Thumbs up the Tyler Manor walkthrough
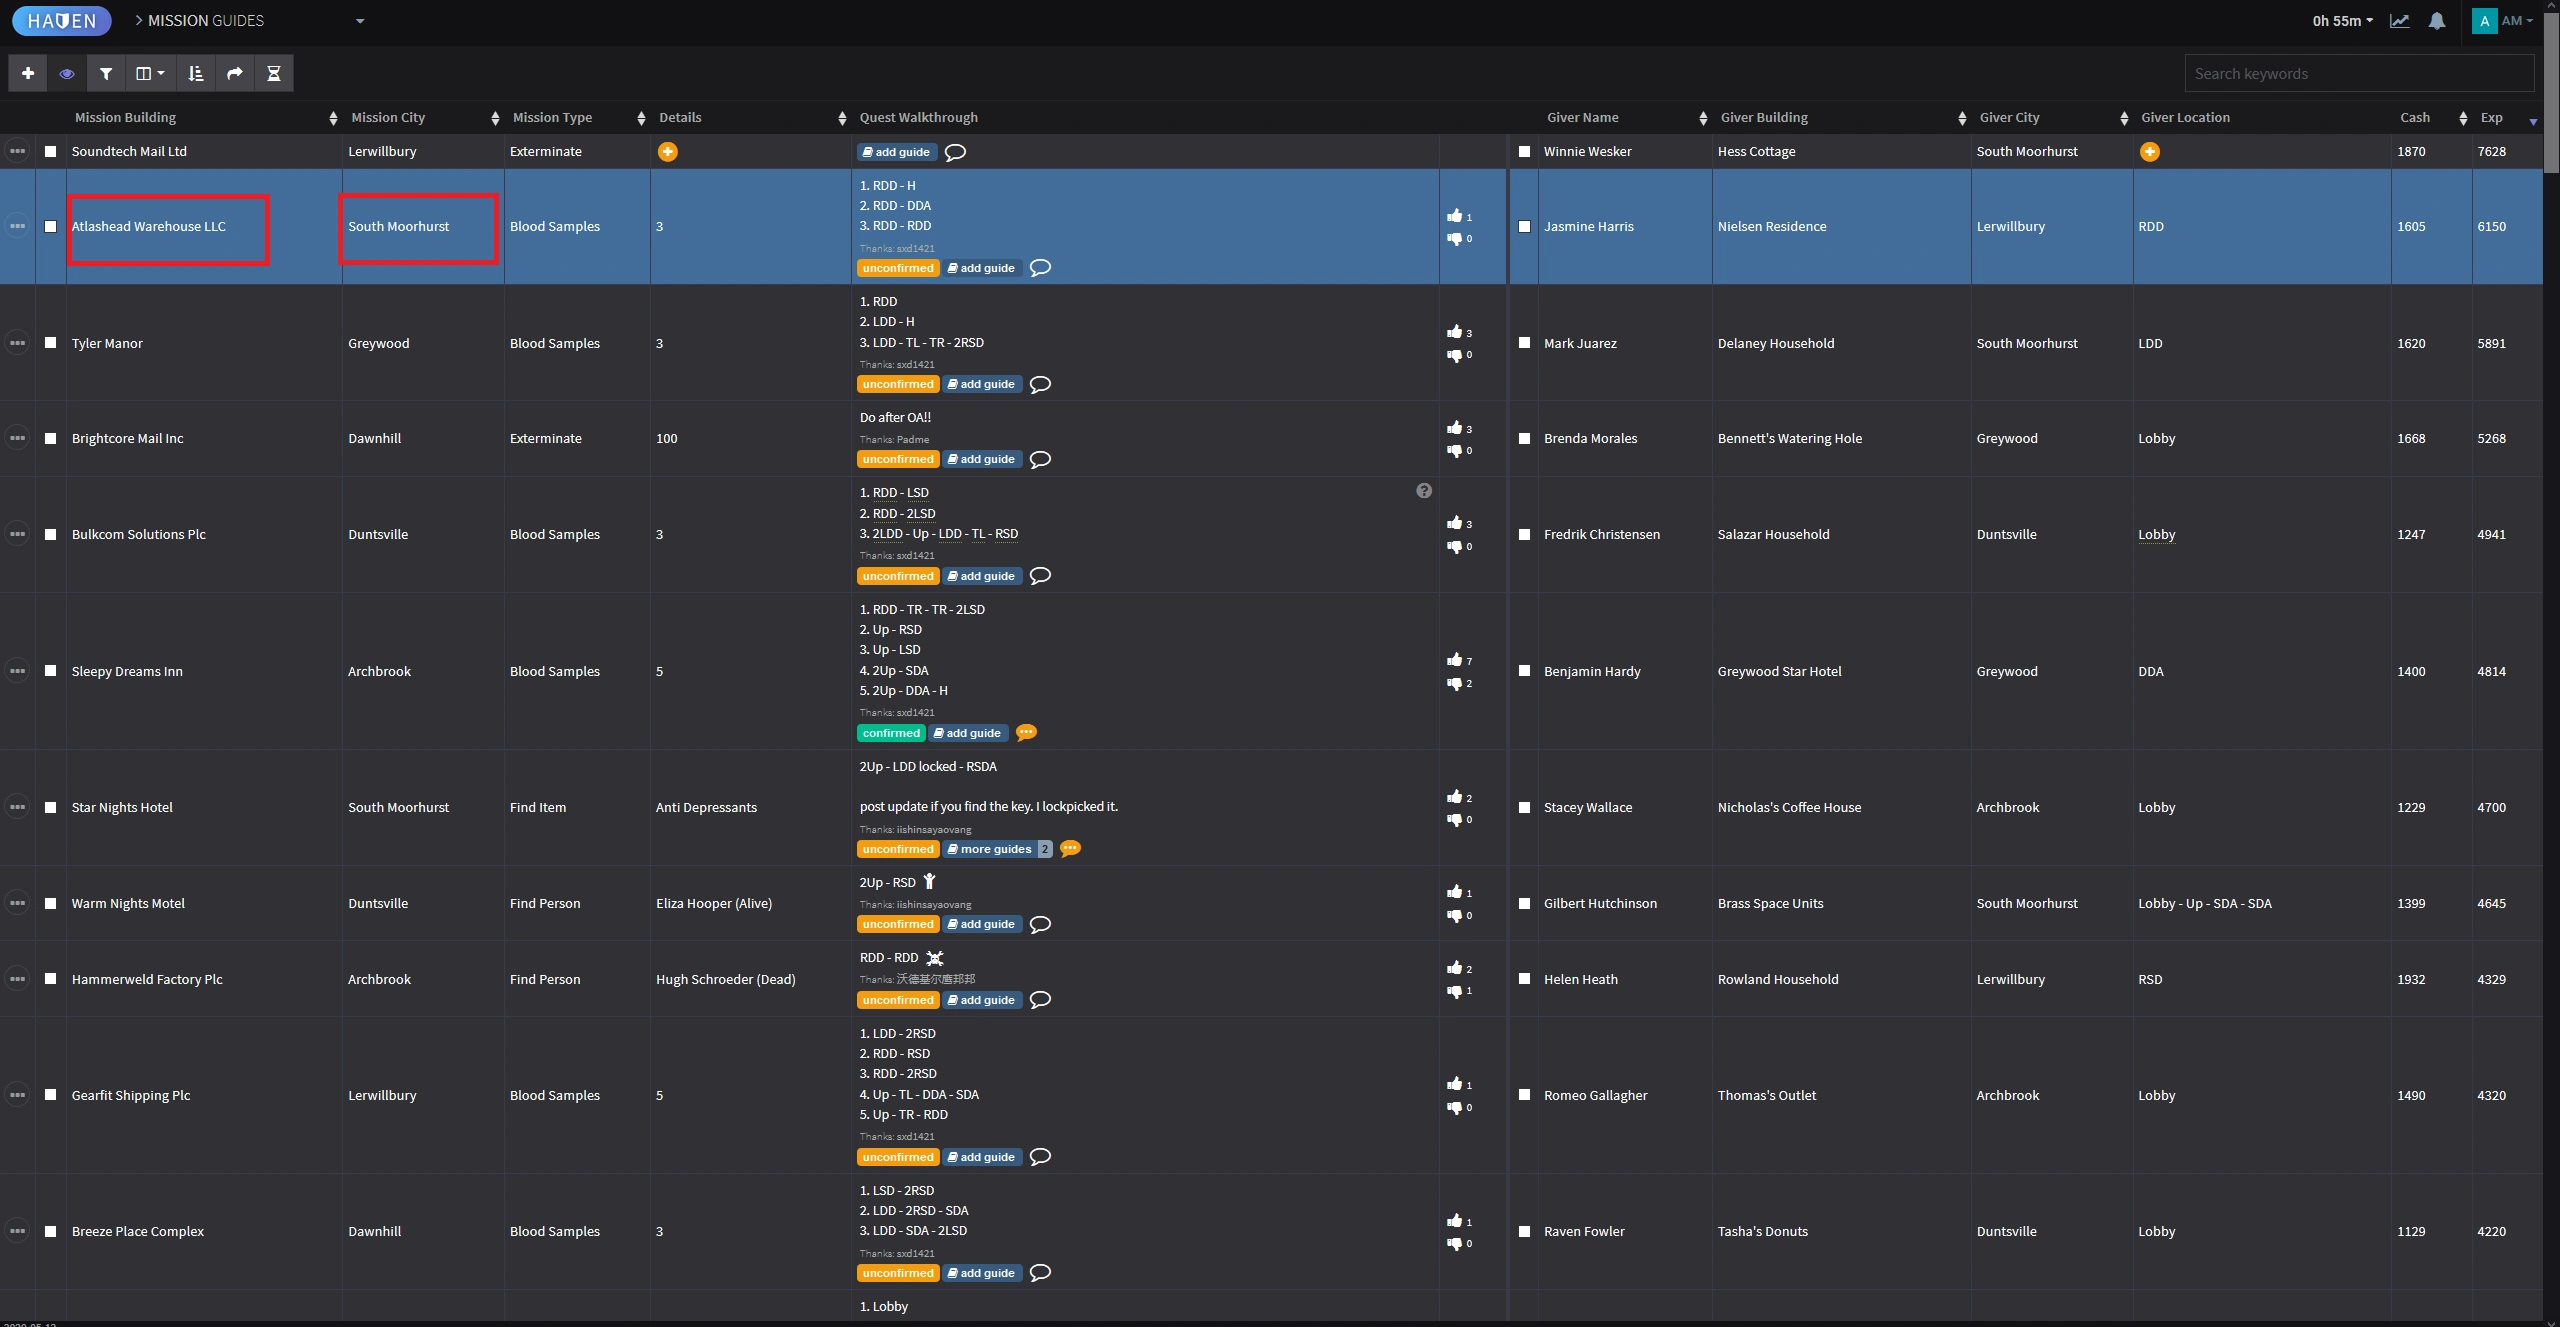 [1454, 332]
